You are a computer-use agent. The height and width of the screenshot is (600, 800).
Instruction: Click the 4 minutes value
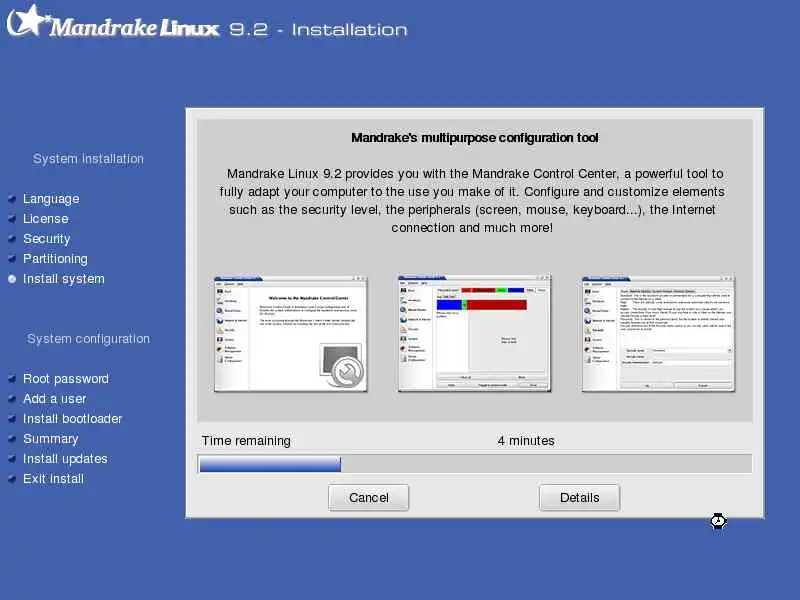tap(526, 441)
